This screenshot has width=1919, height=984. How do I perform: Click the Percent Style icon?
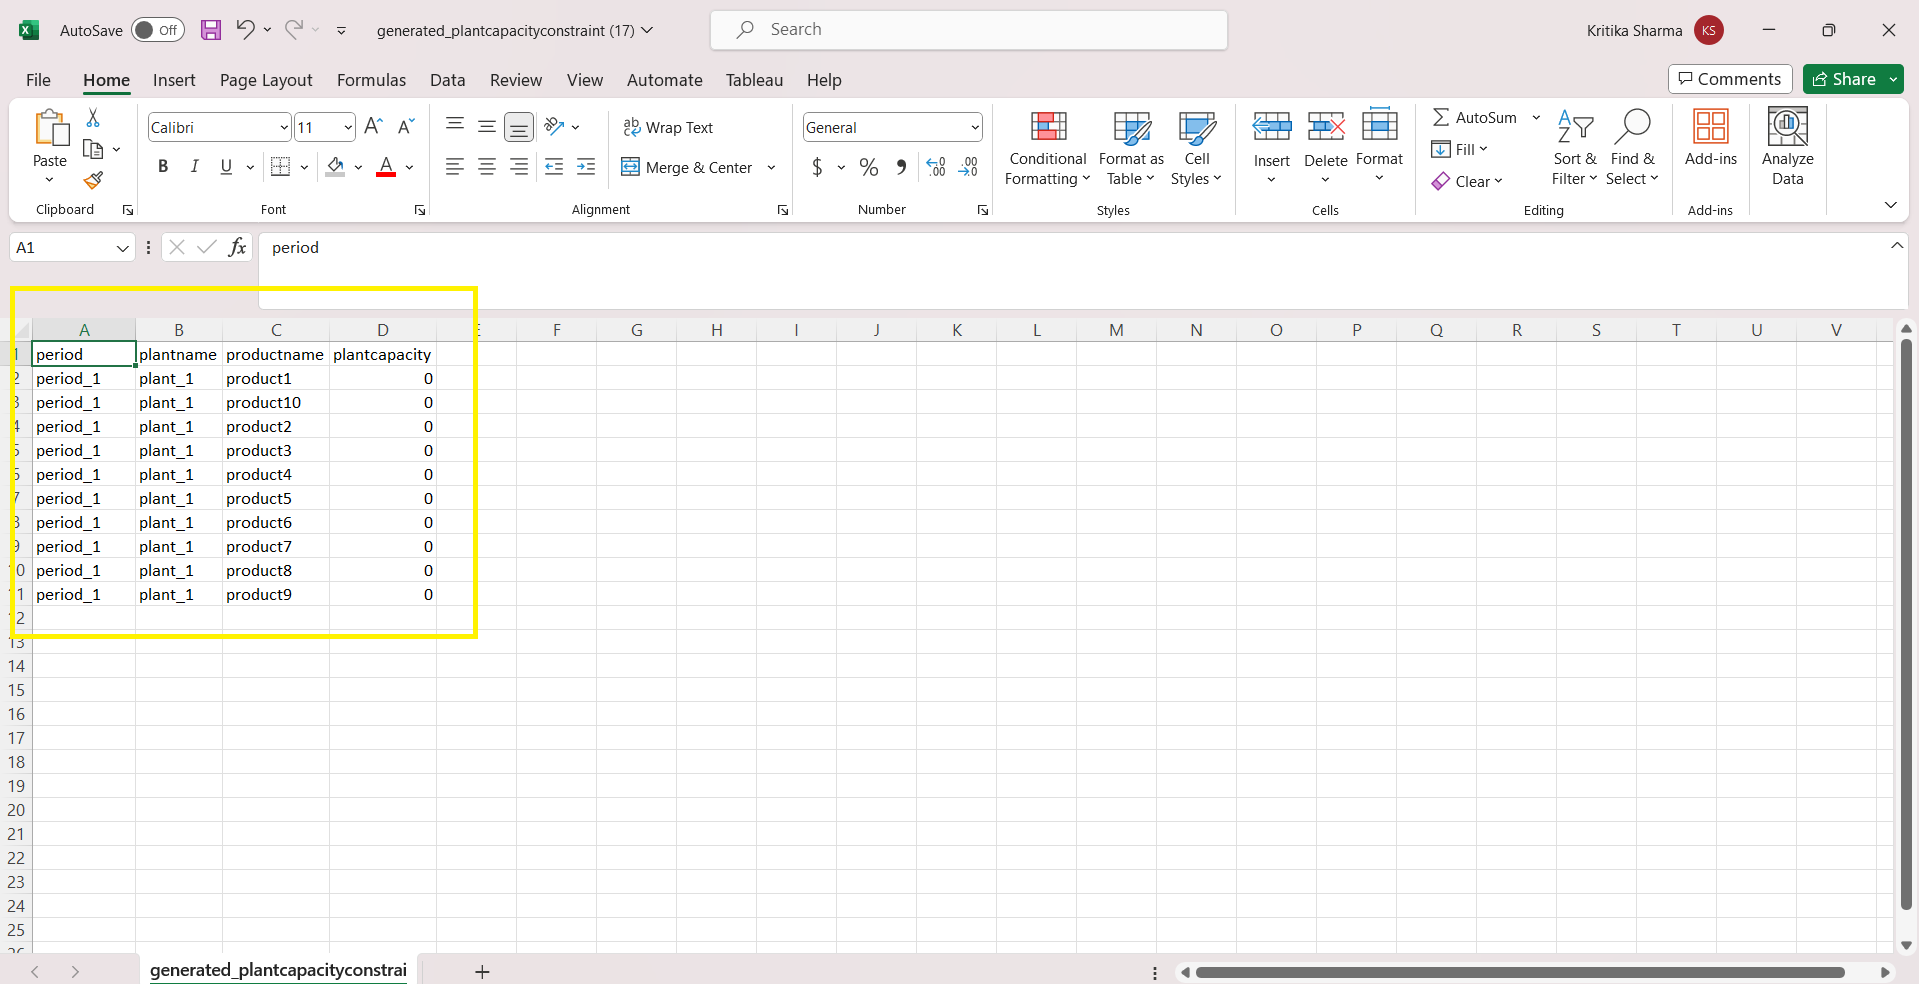pyautogui.click(x=869, y=167)
